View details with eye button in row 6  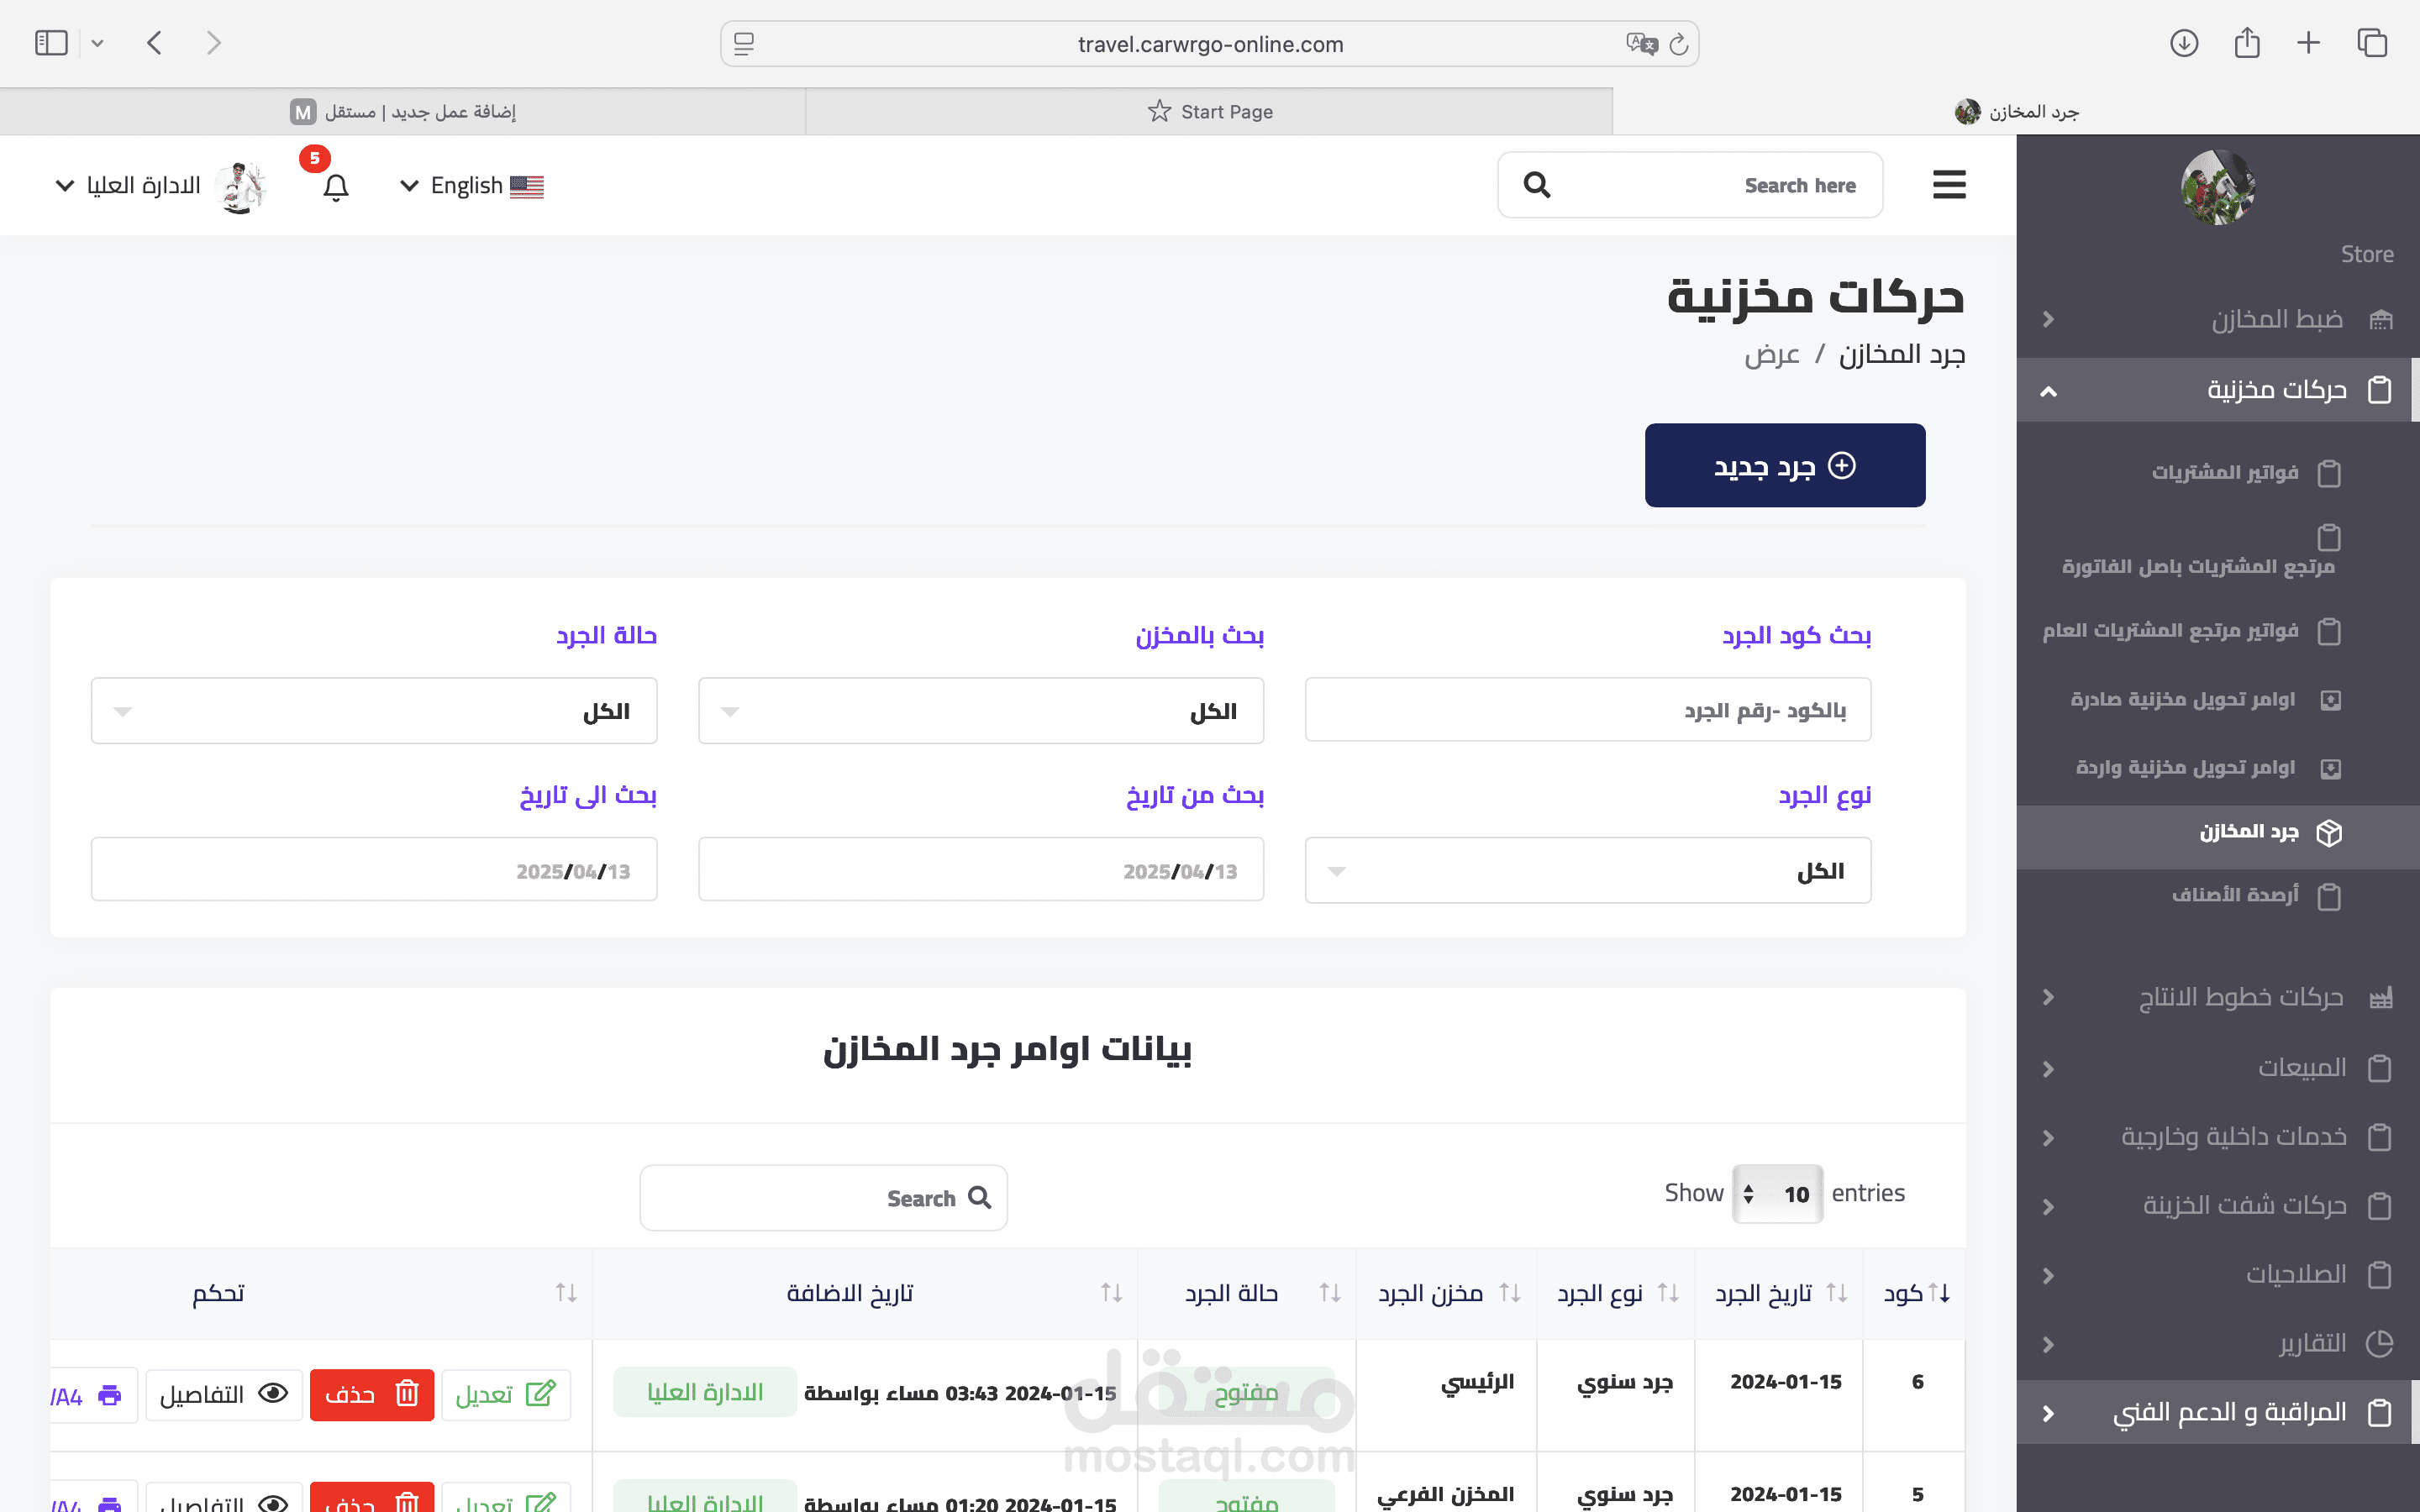[223, 1394]
